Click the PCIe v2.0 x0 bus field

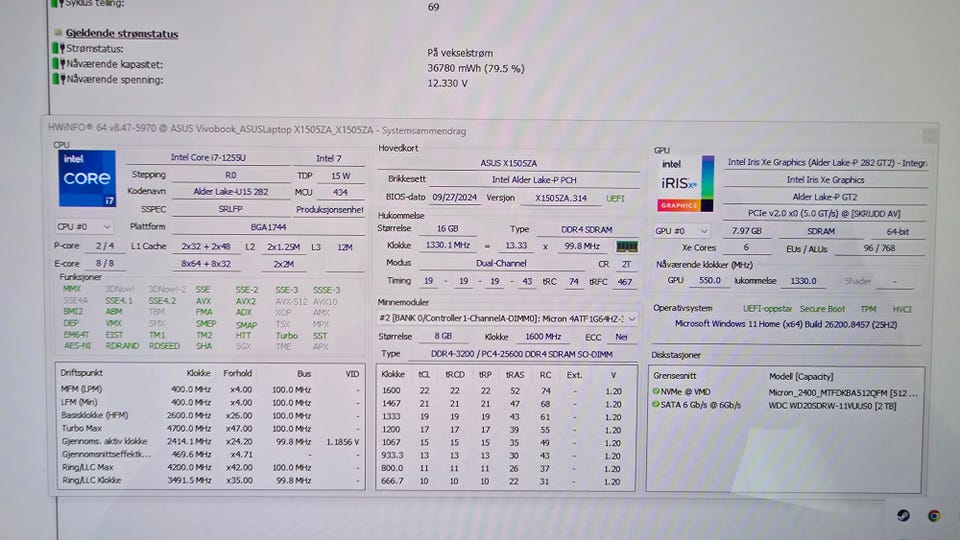pos(824,213)
